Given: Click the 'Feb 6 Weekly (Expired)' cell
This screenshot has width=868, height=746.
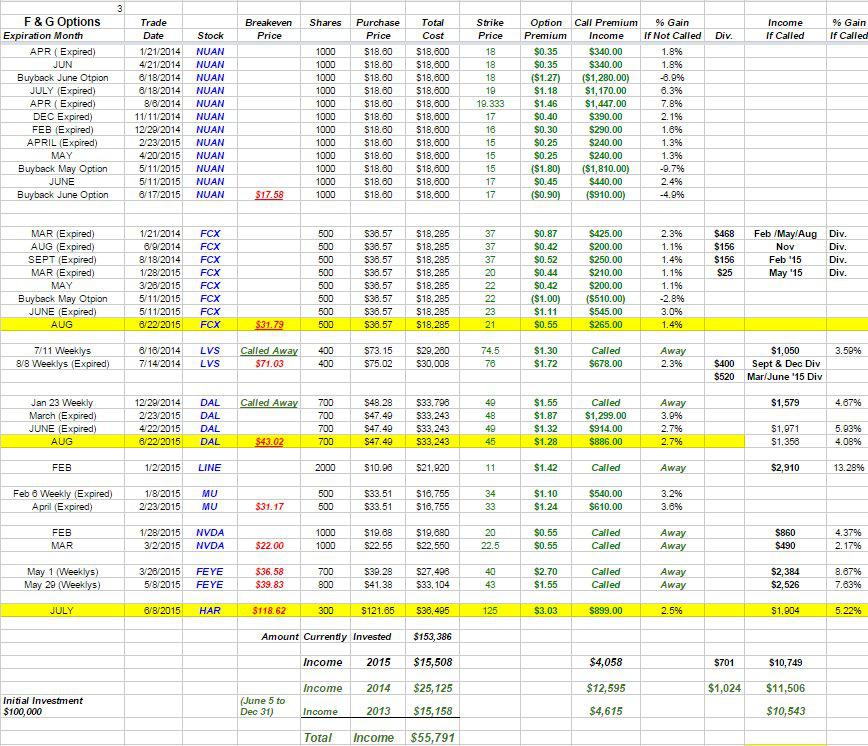Looking at the screenshot, I should click(x=63, y=494).
